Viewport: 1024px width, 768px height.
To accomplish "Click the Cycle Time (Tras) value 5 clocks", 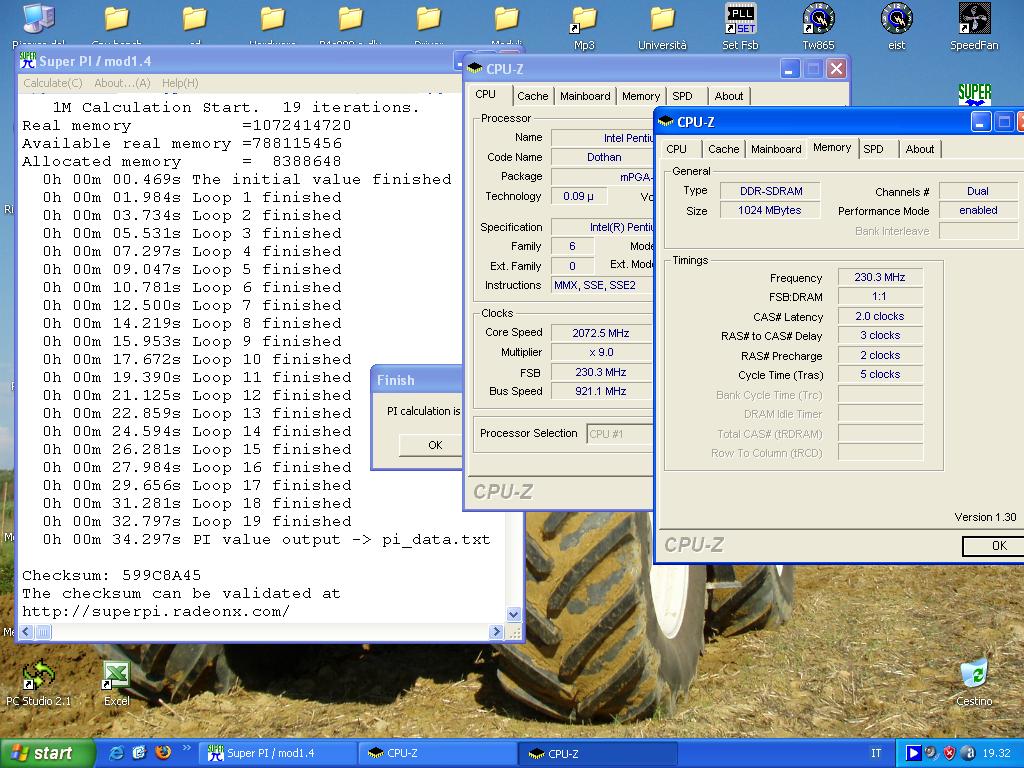I will [x=880, y=374].
